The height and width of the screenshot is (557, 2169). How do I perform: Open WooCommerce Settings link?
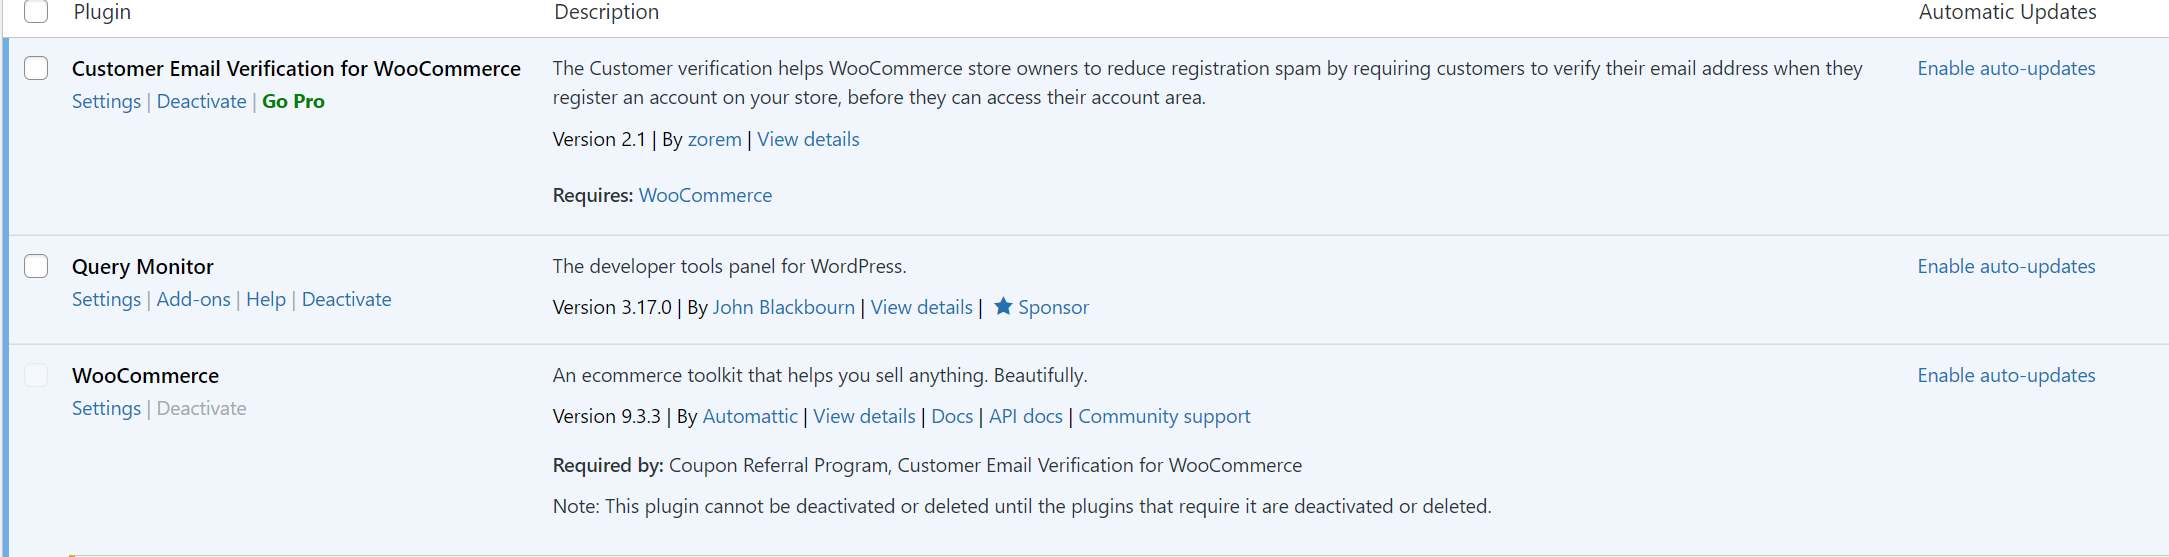[106, 408]
